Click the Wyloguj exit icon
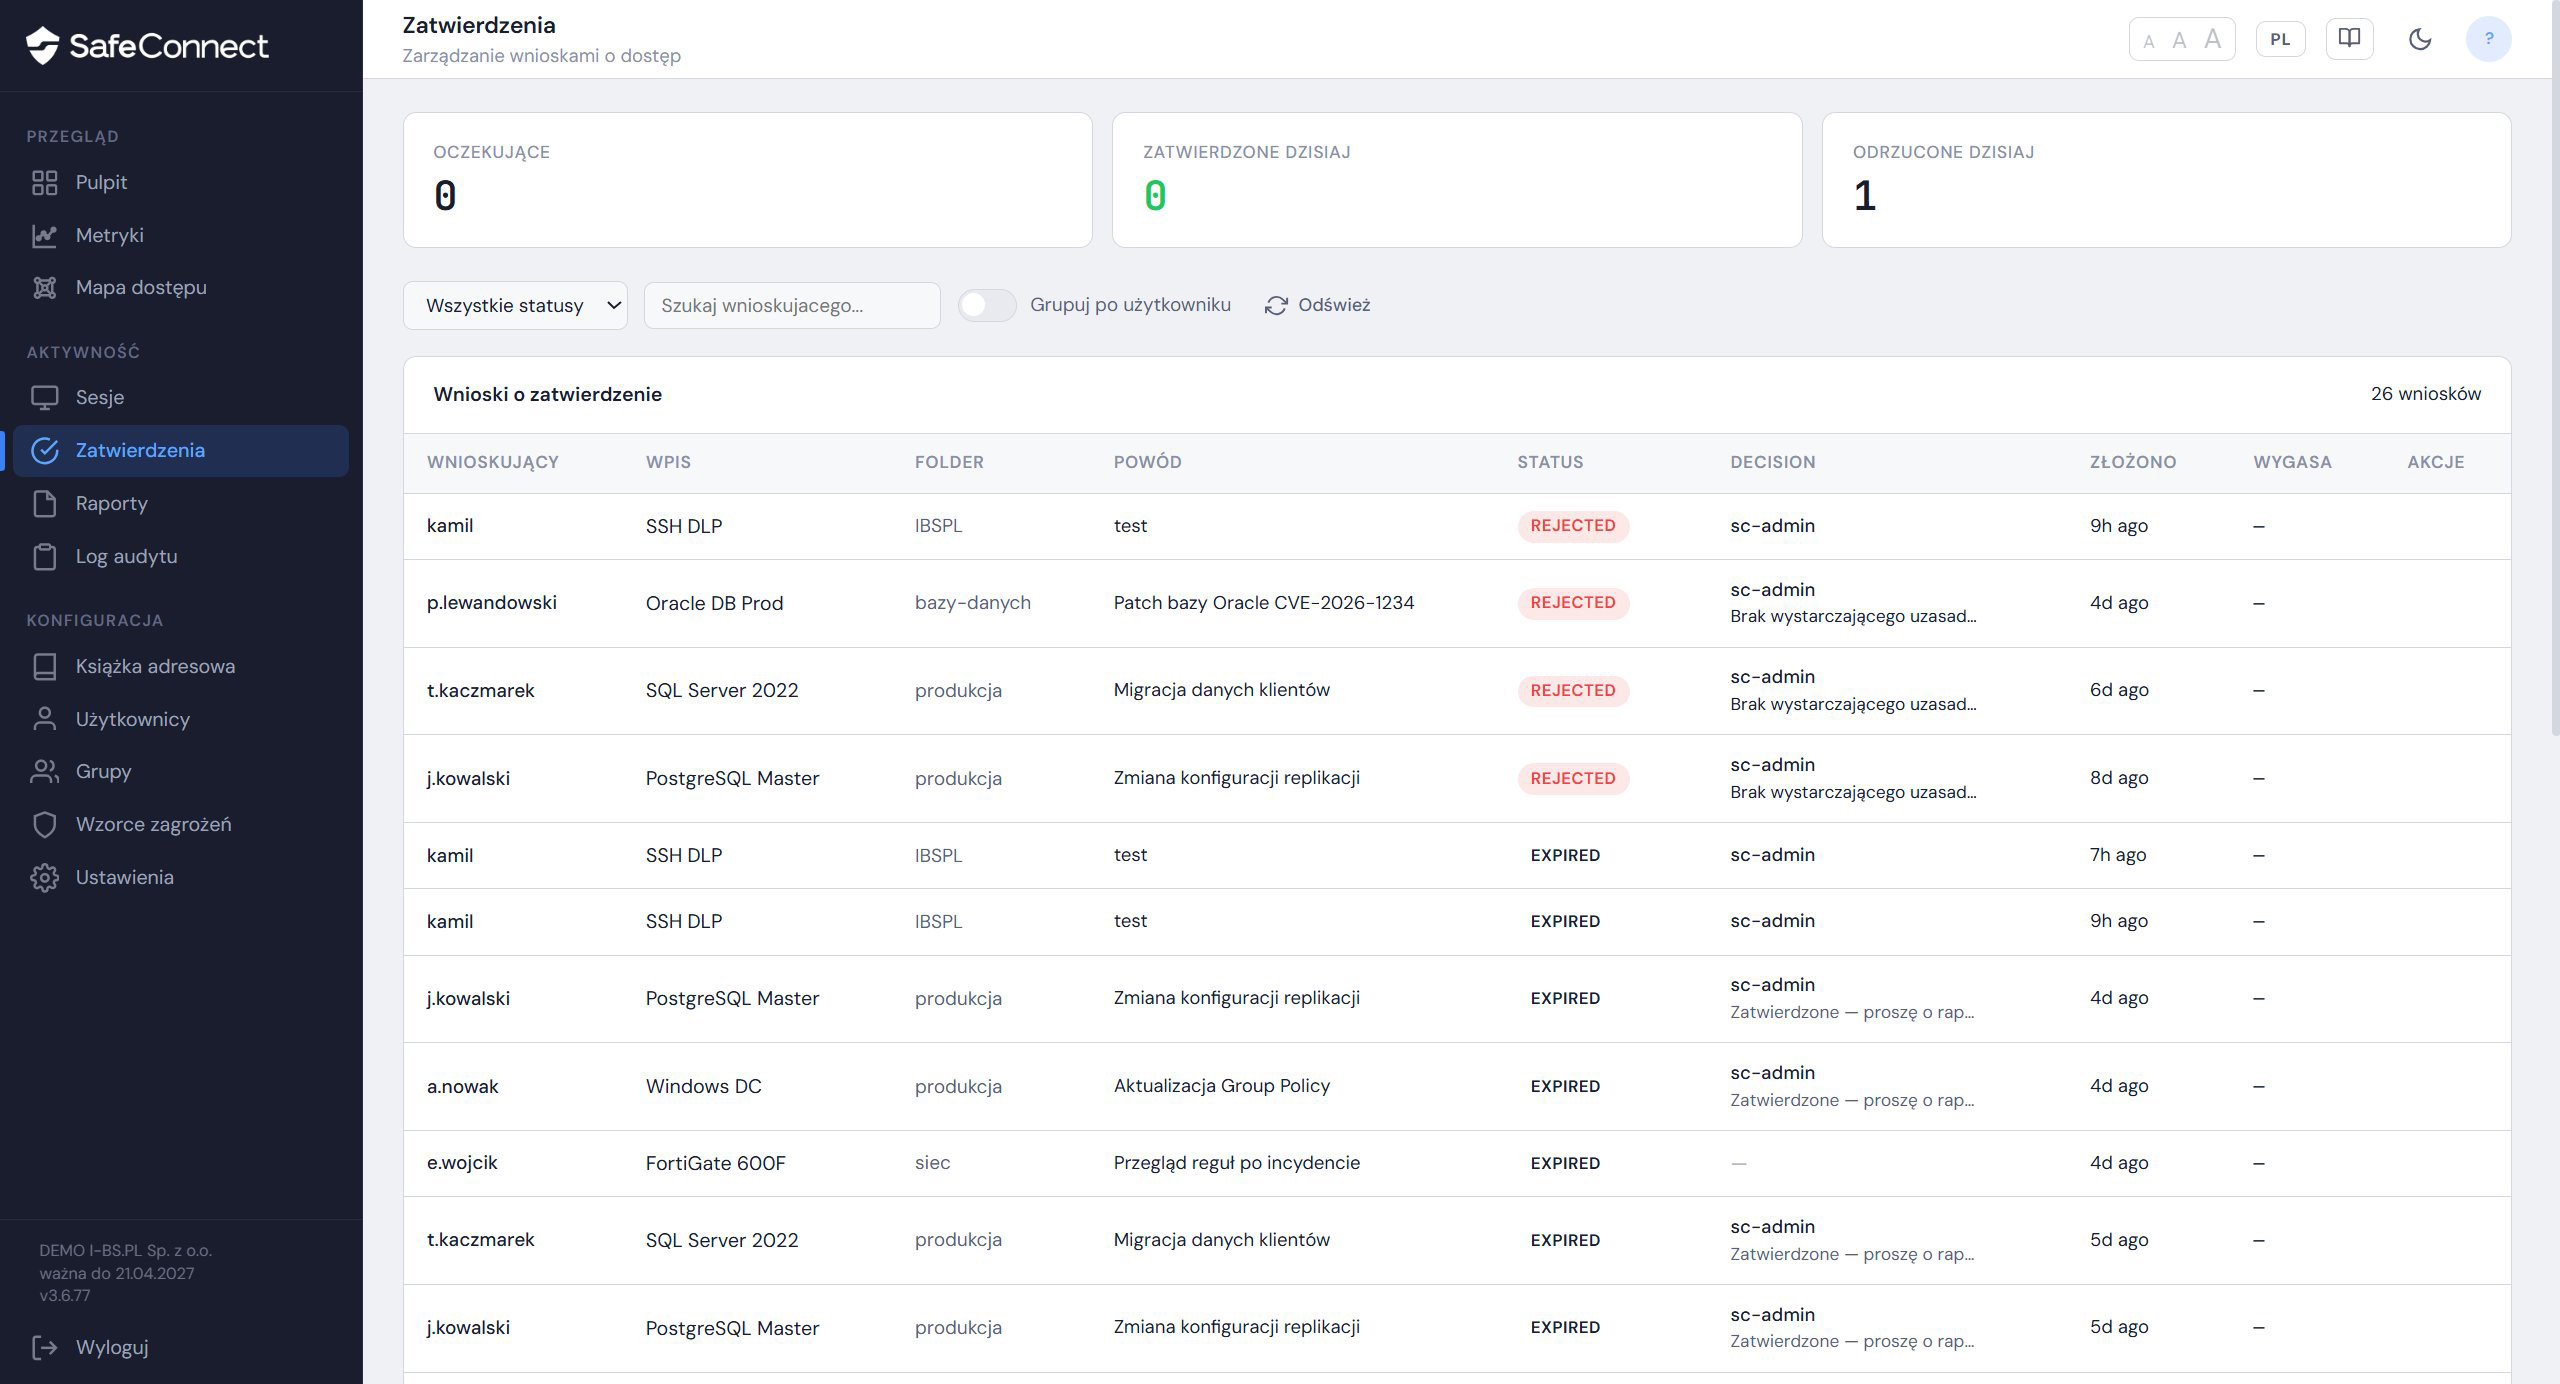This screenshot has height=1384, width=2560. tap(45, 1348)
